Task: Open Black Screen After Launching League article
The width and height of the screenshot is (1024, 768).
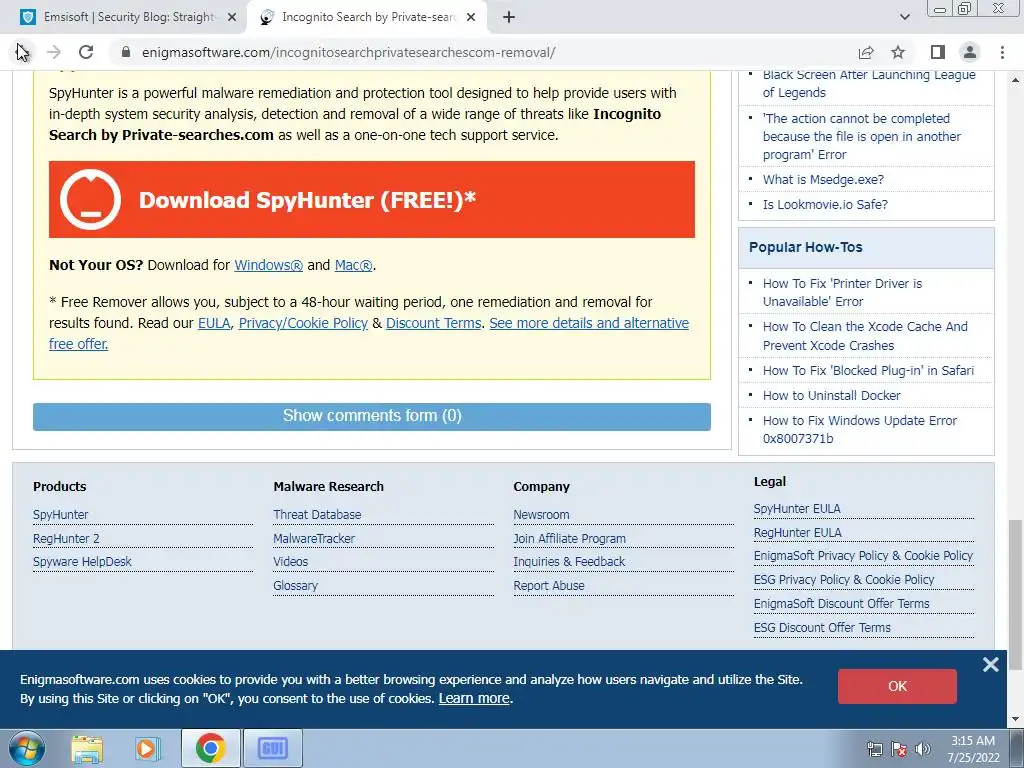Action: (869, 84)
